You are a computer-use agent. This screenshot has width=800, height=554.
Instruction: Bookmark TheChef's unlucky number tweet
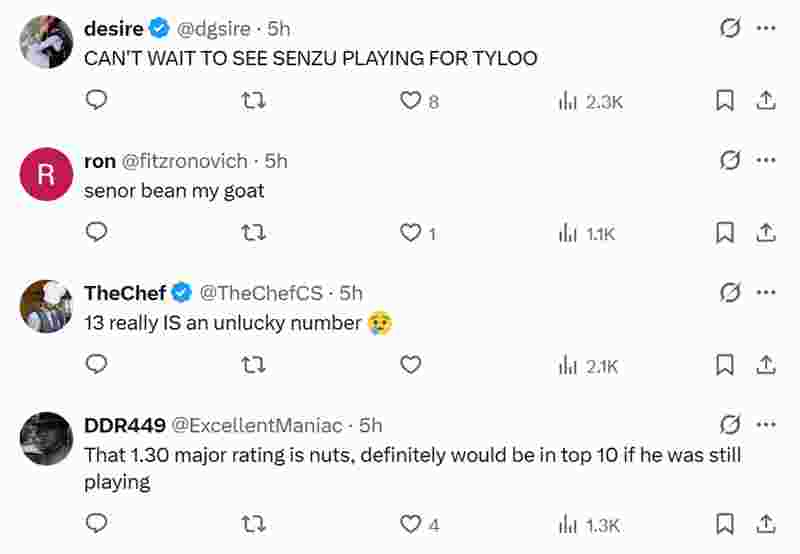(726, 366)
